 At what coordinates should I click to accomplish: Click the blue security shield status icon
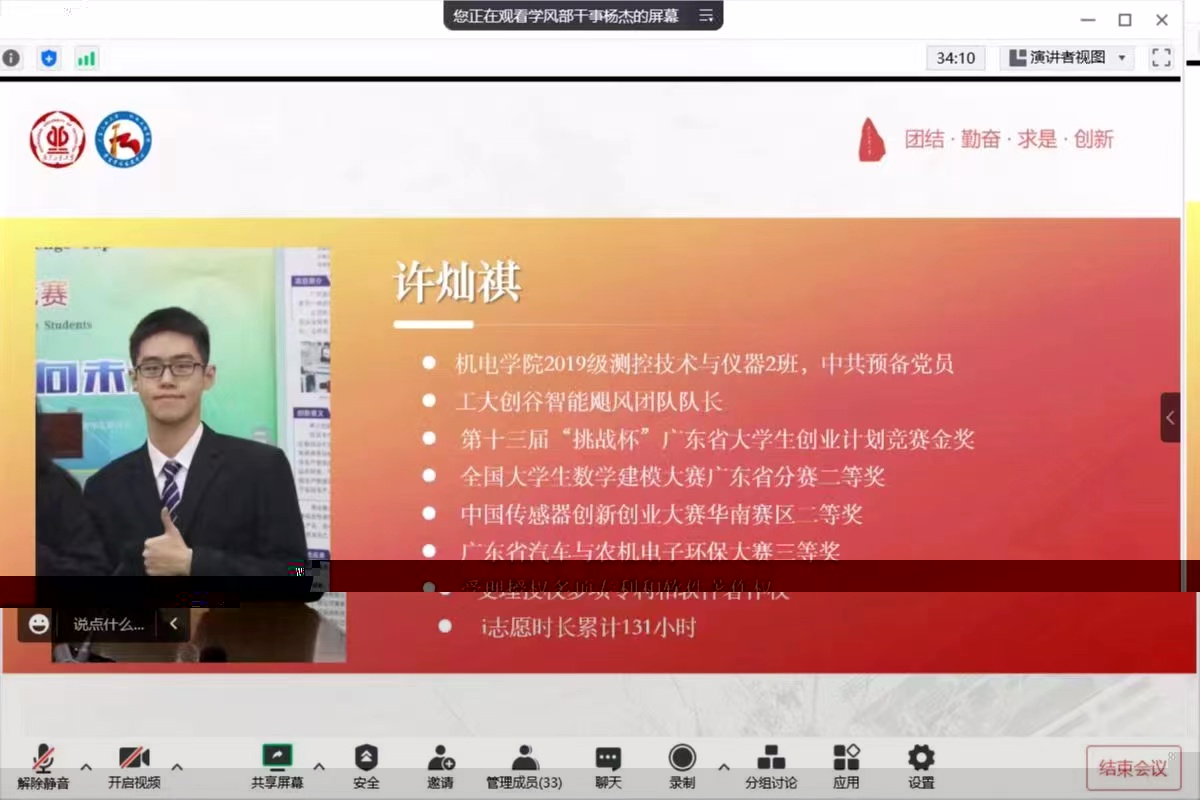click(x=49, y=58)
